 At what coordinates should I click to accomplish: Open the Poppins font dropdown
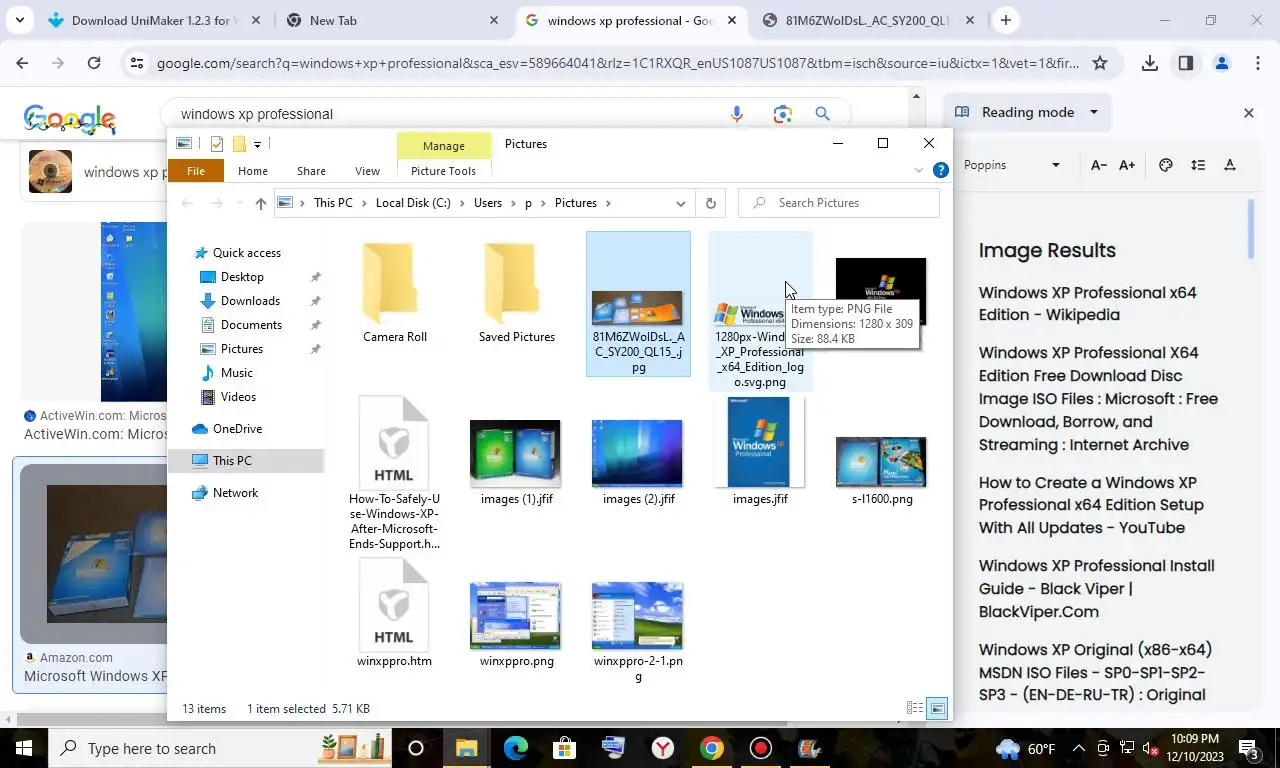(x=1055, y=165)
